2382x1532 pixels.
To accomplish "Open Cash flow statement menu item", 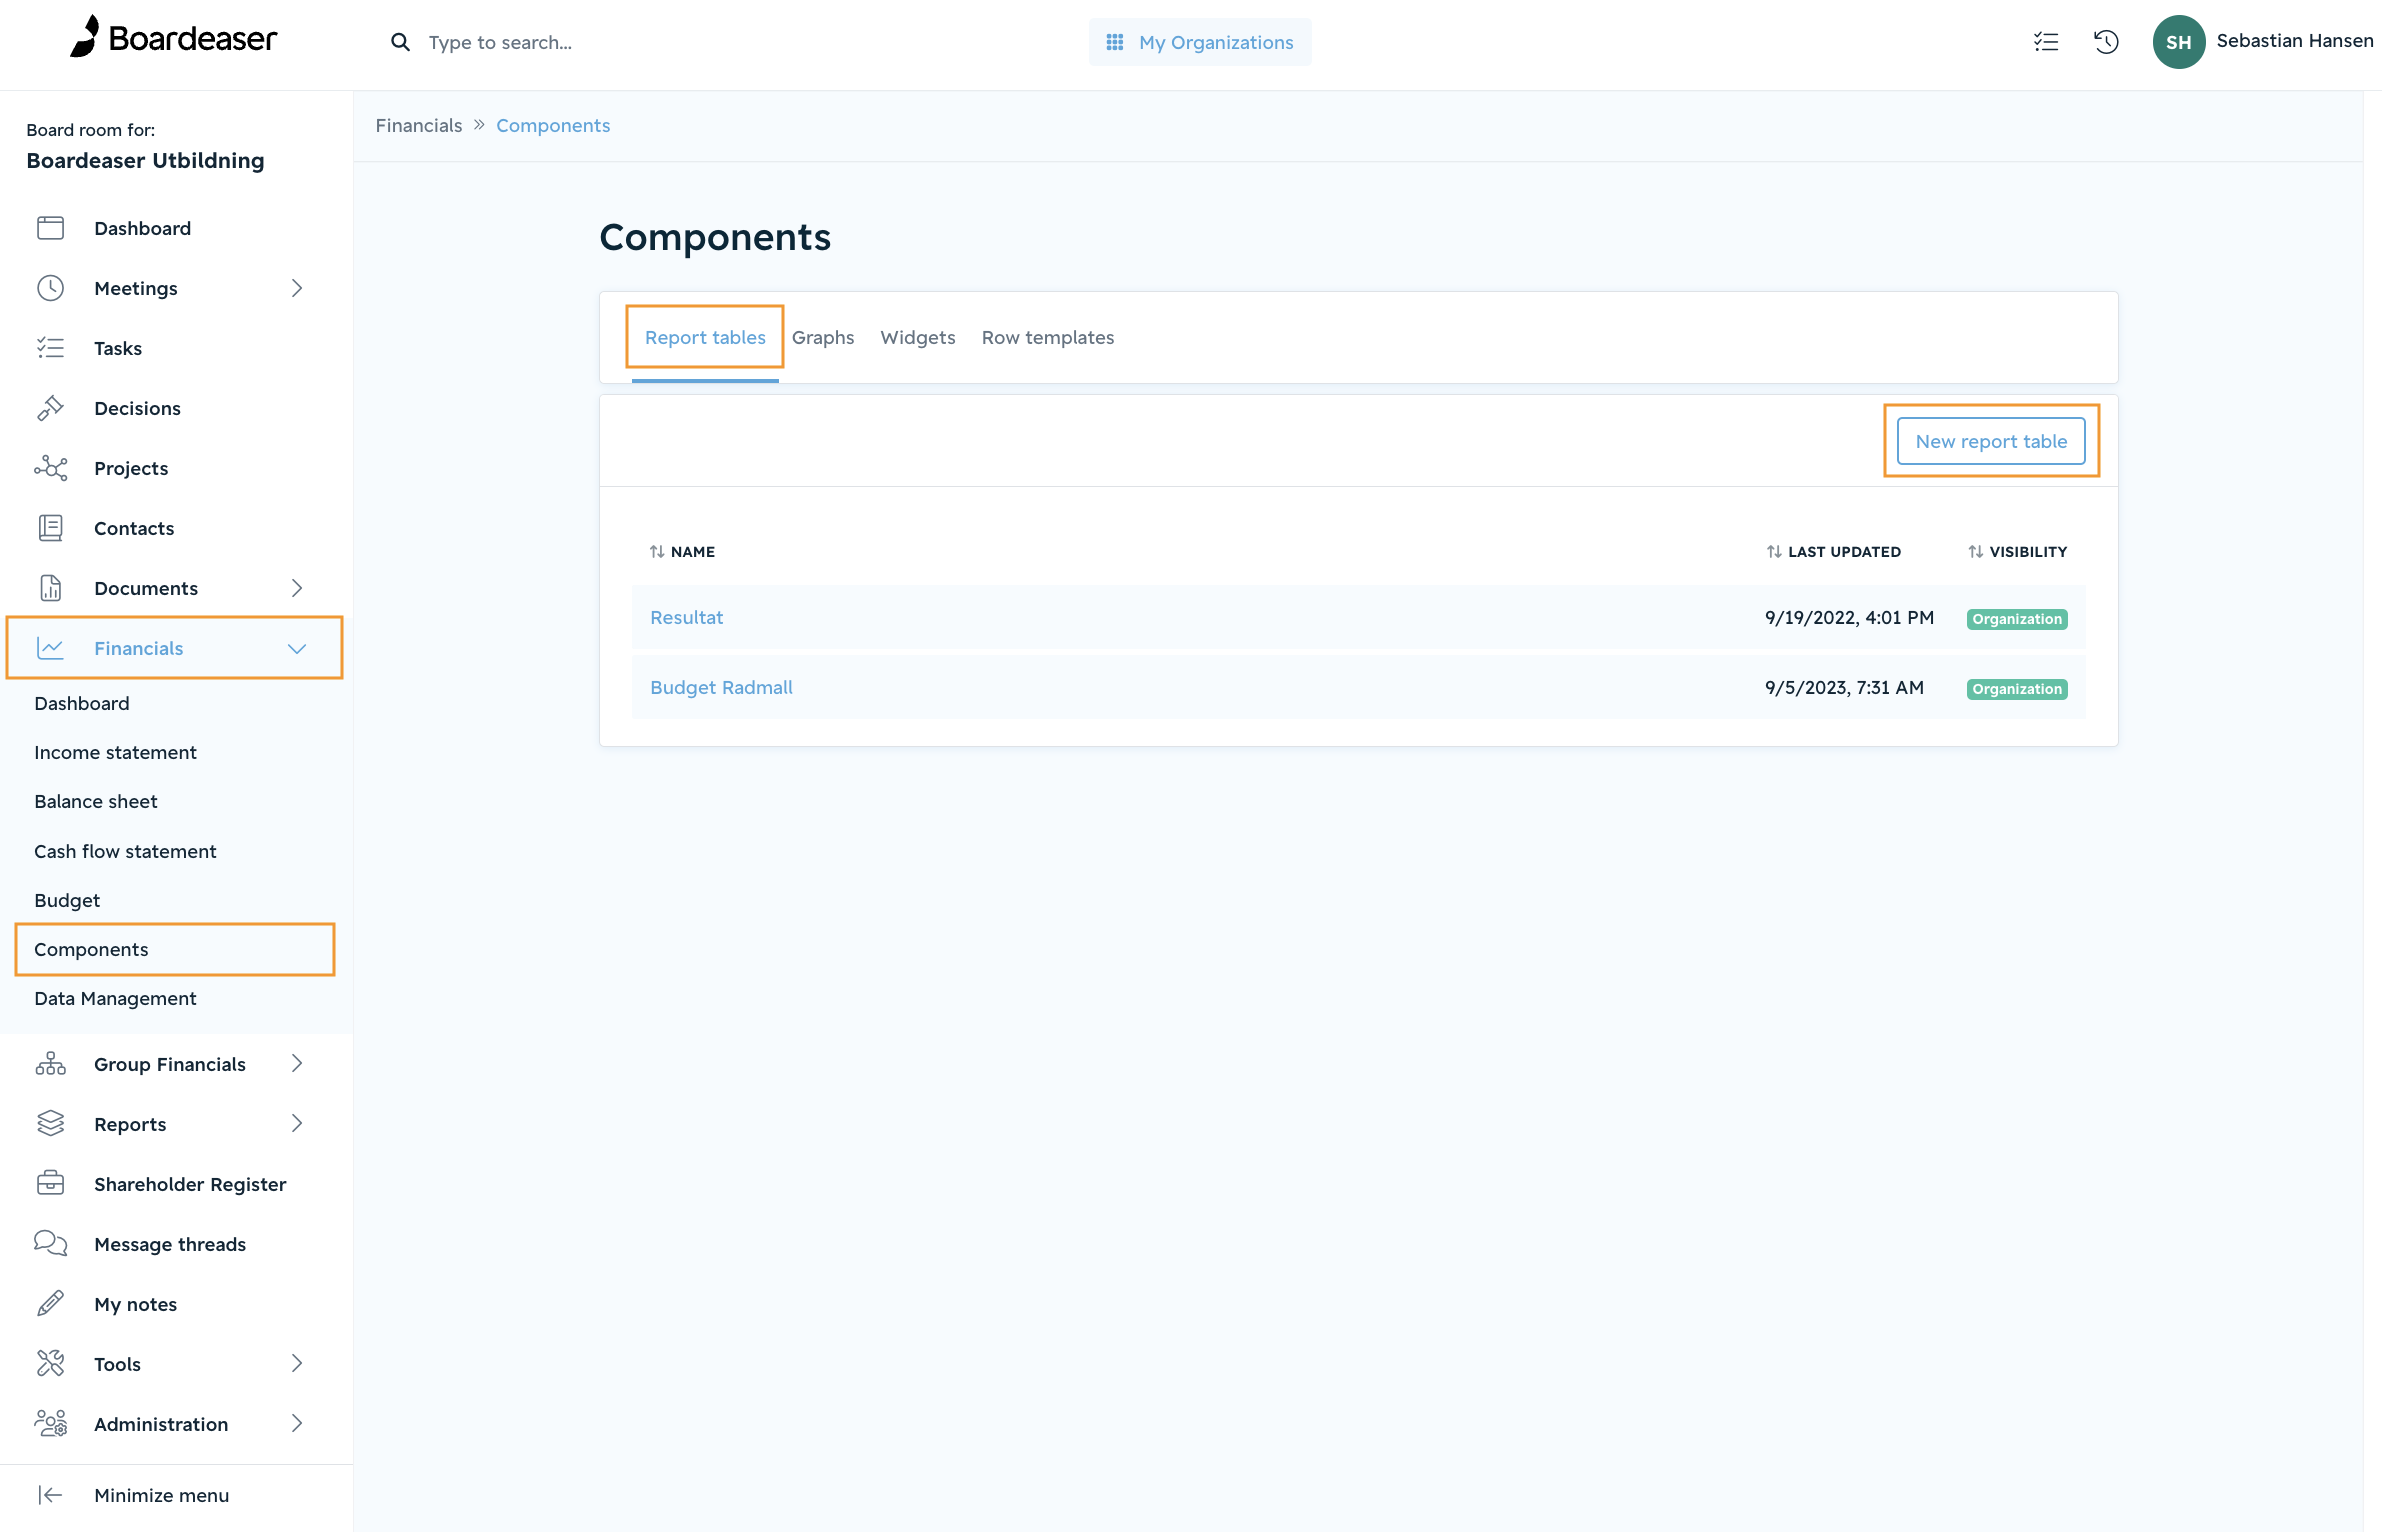I will 125,851.
